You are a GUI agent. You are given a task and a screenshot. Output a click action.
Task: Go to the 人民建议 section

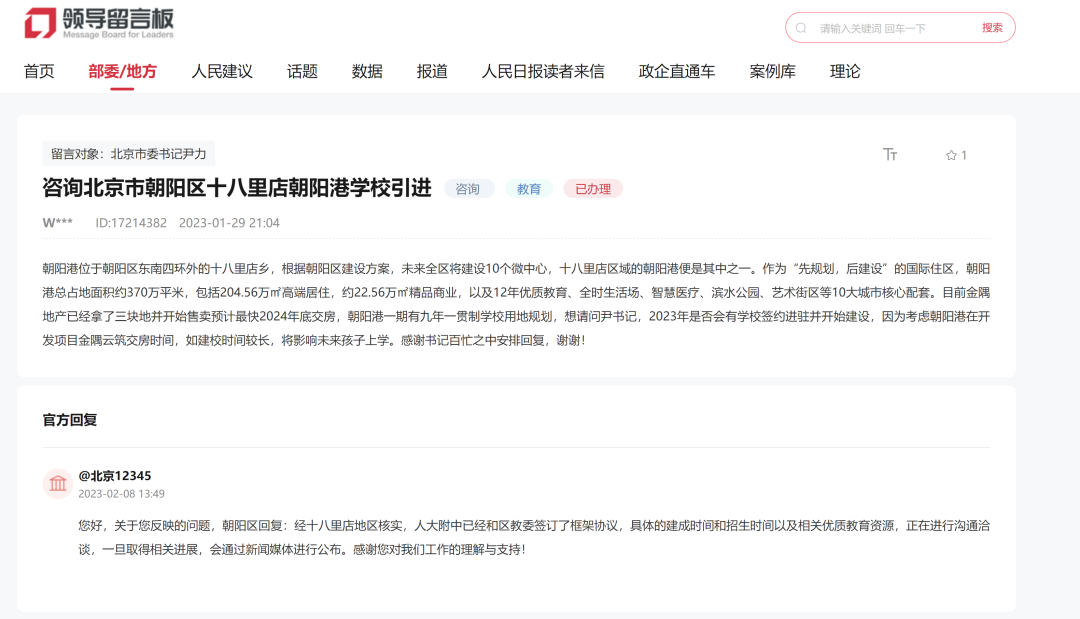[x=222, y=72]
